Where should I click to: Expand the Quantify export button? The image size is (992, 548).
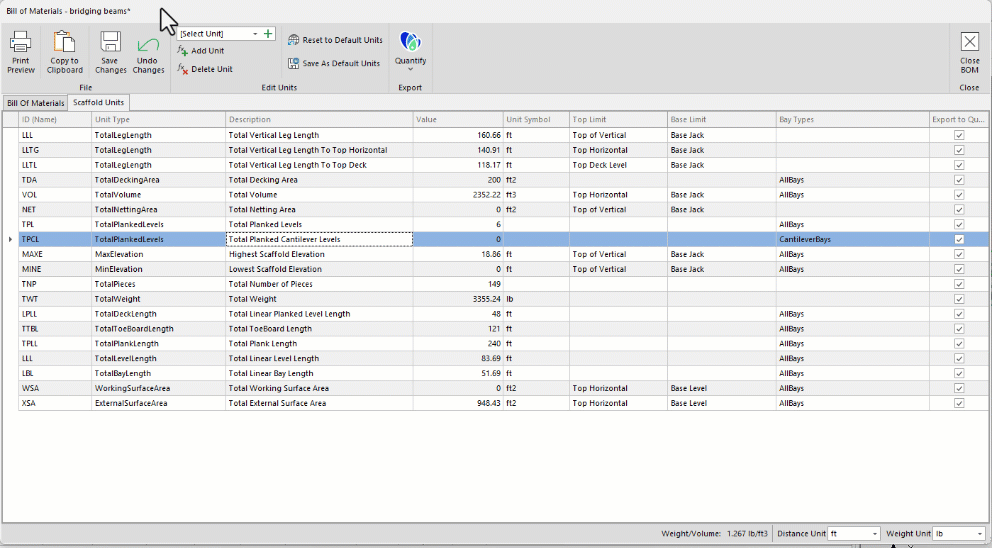(410, 68)
